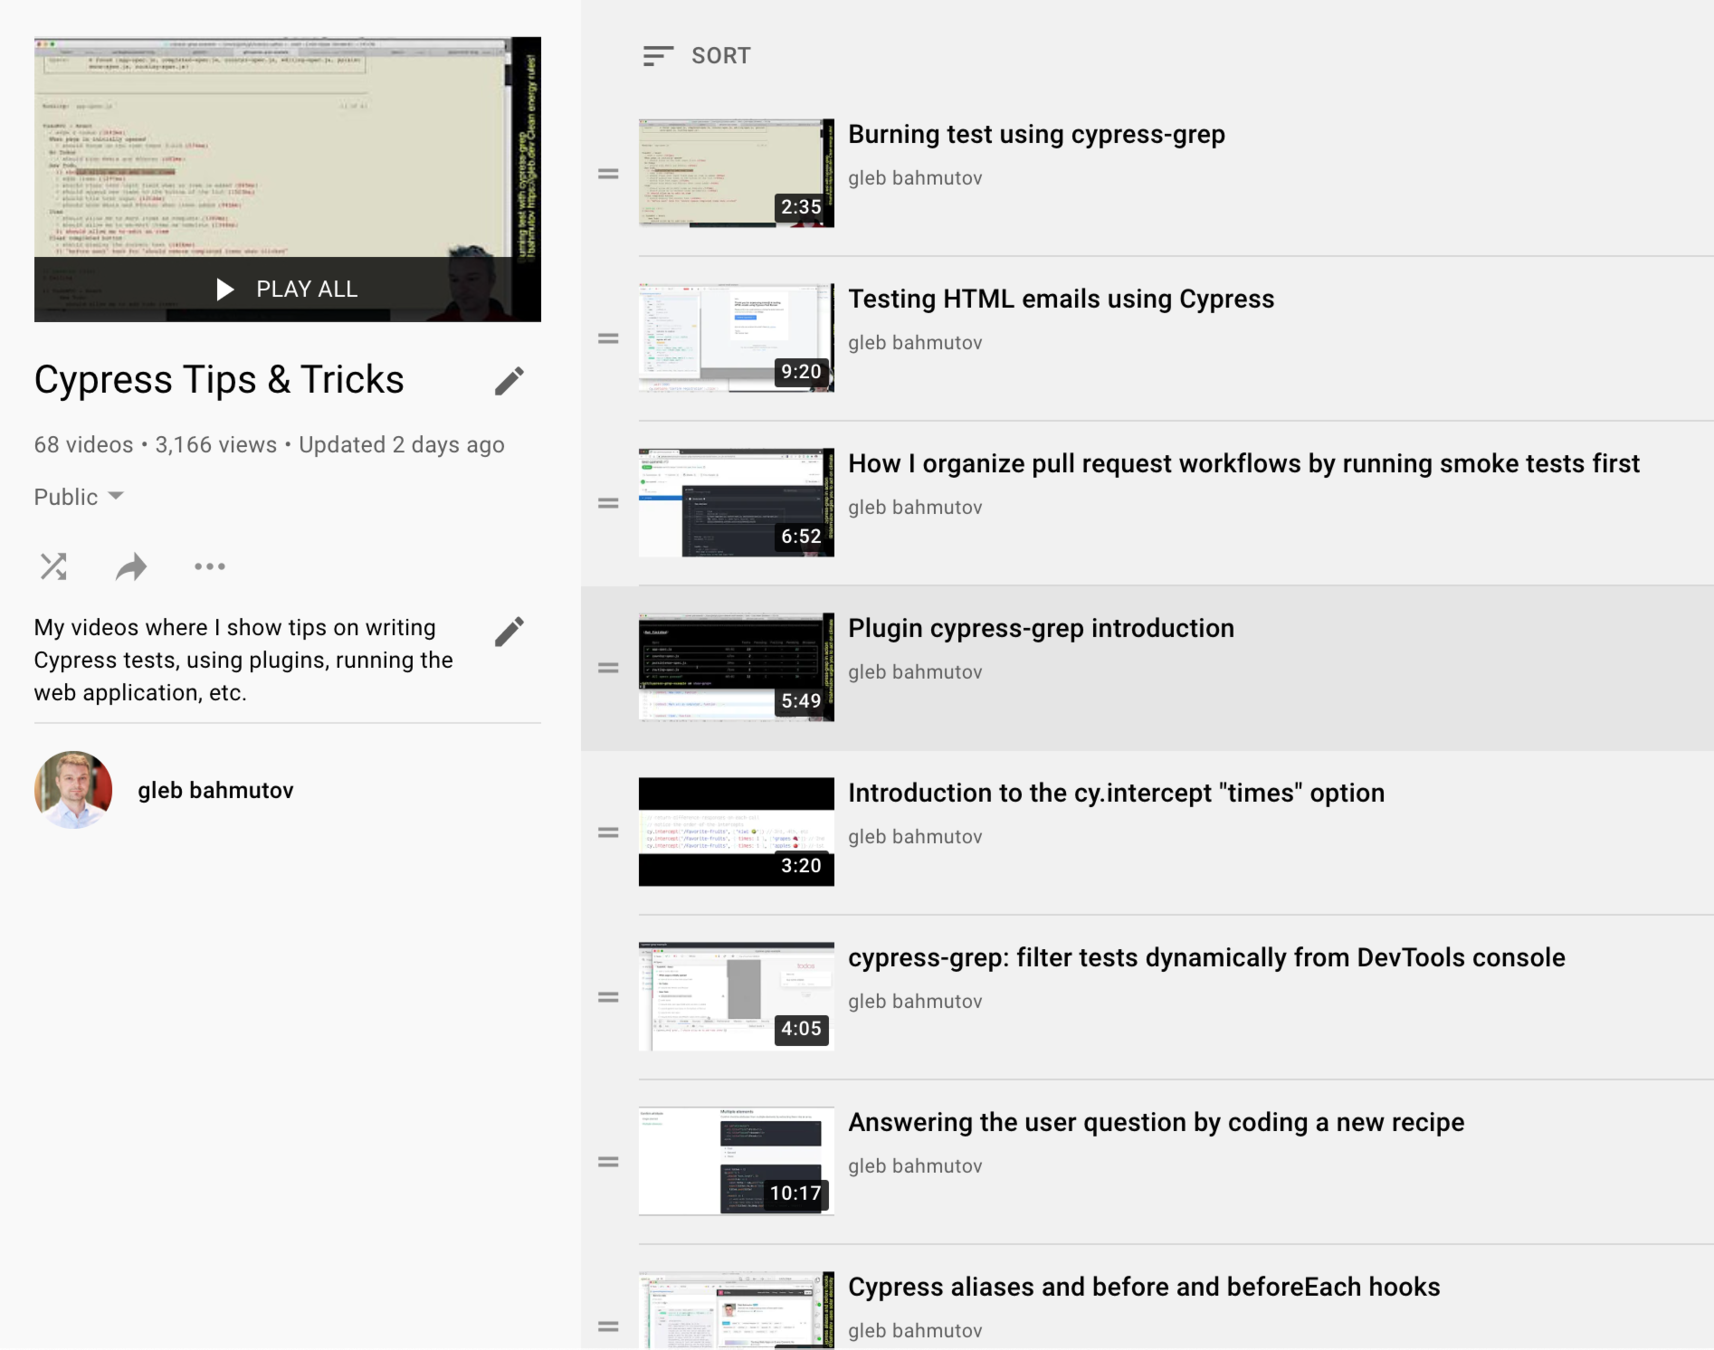
Task: Open thumbnail of smoke tests workflow video
Action: [736, 502]
